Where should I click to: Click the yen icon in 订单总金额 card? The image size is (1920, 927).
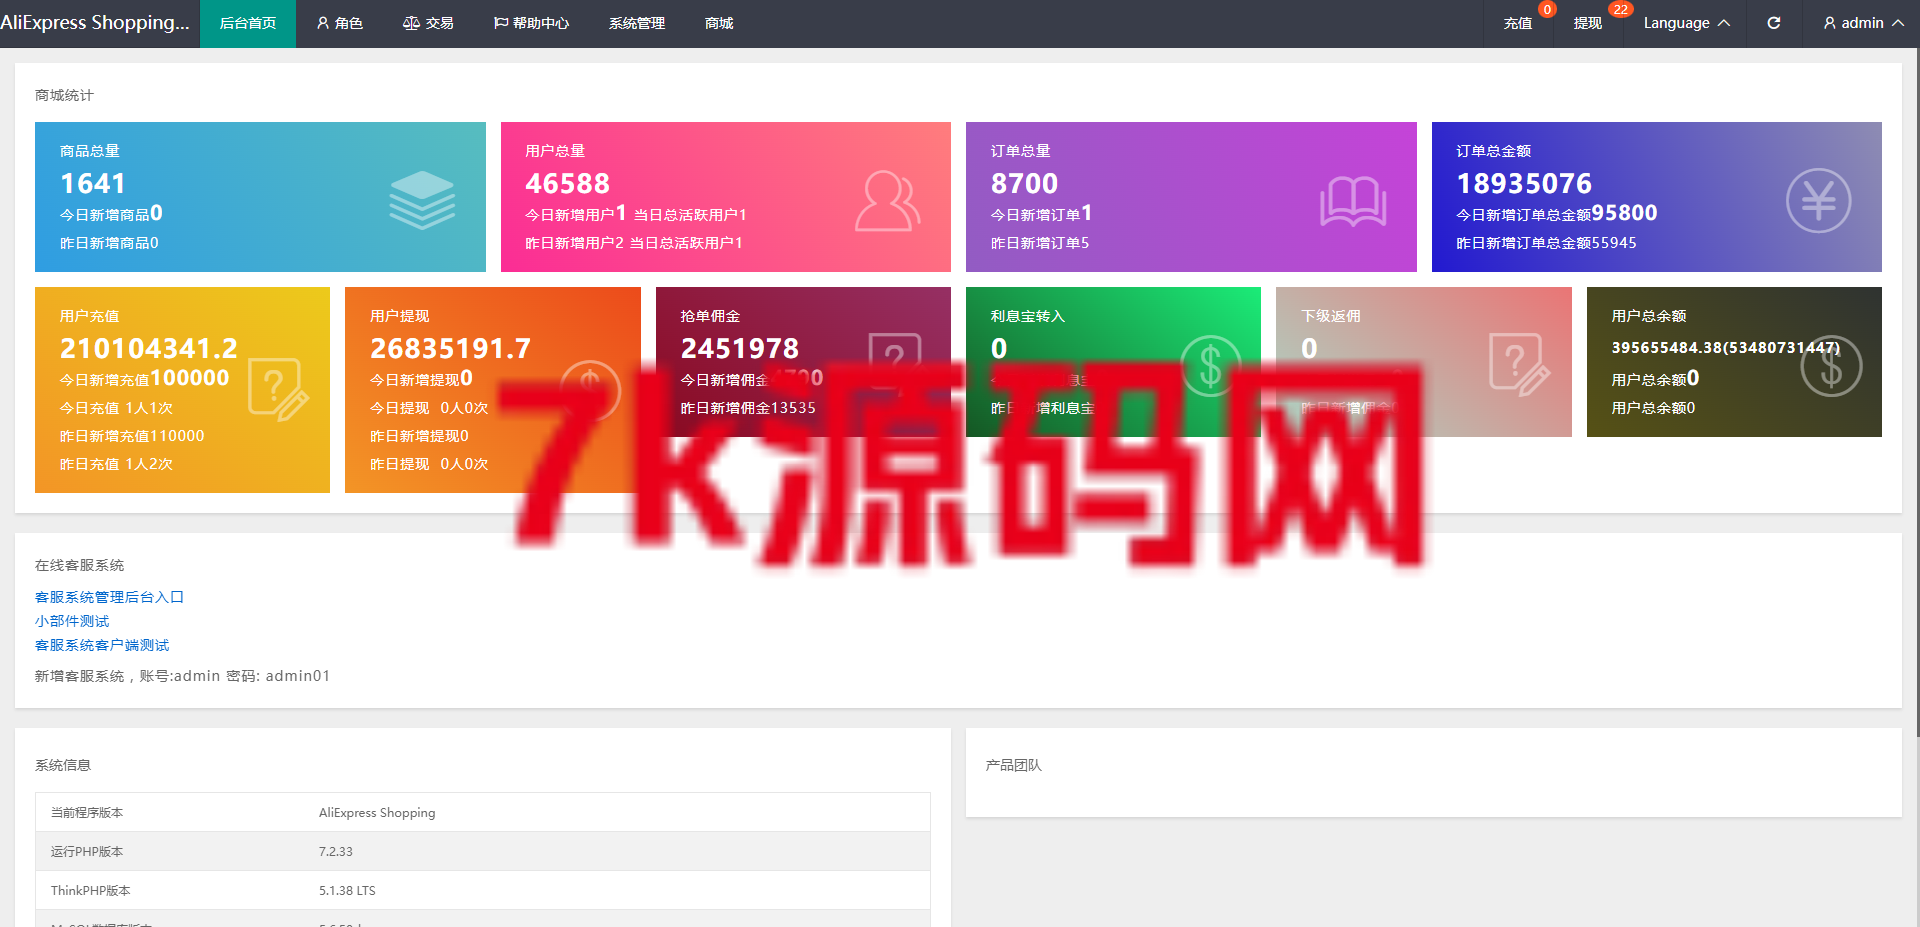point(1818,200)
